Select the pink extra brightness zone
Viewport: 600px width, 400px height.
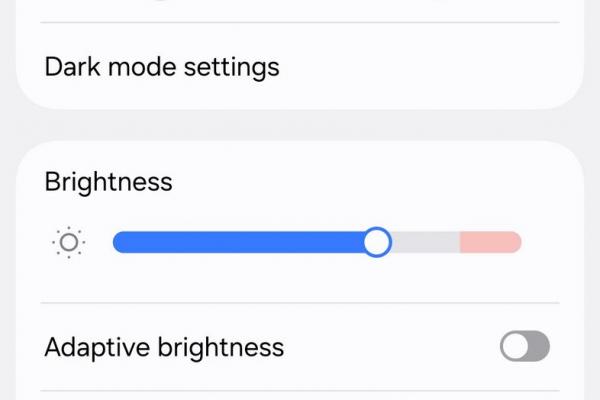tap(490, 242)
